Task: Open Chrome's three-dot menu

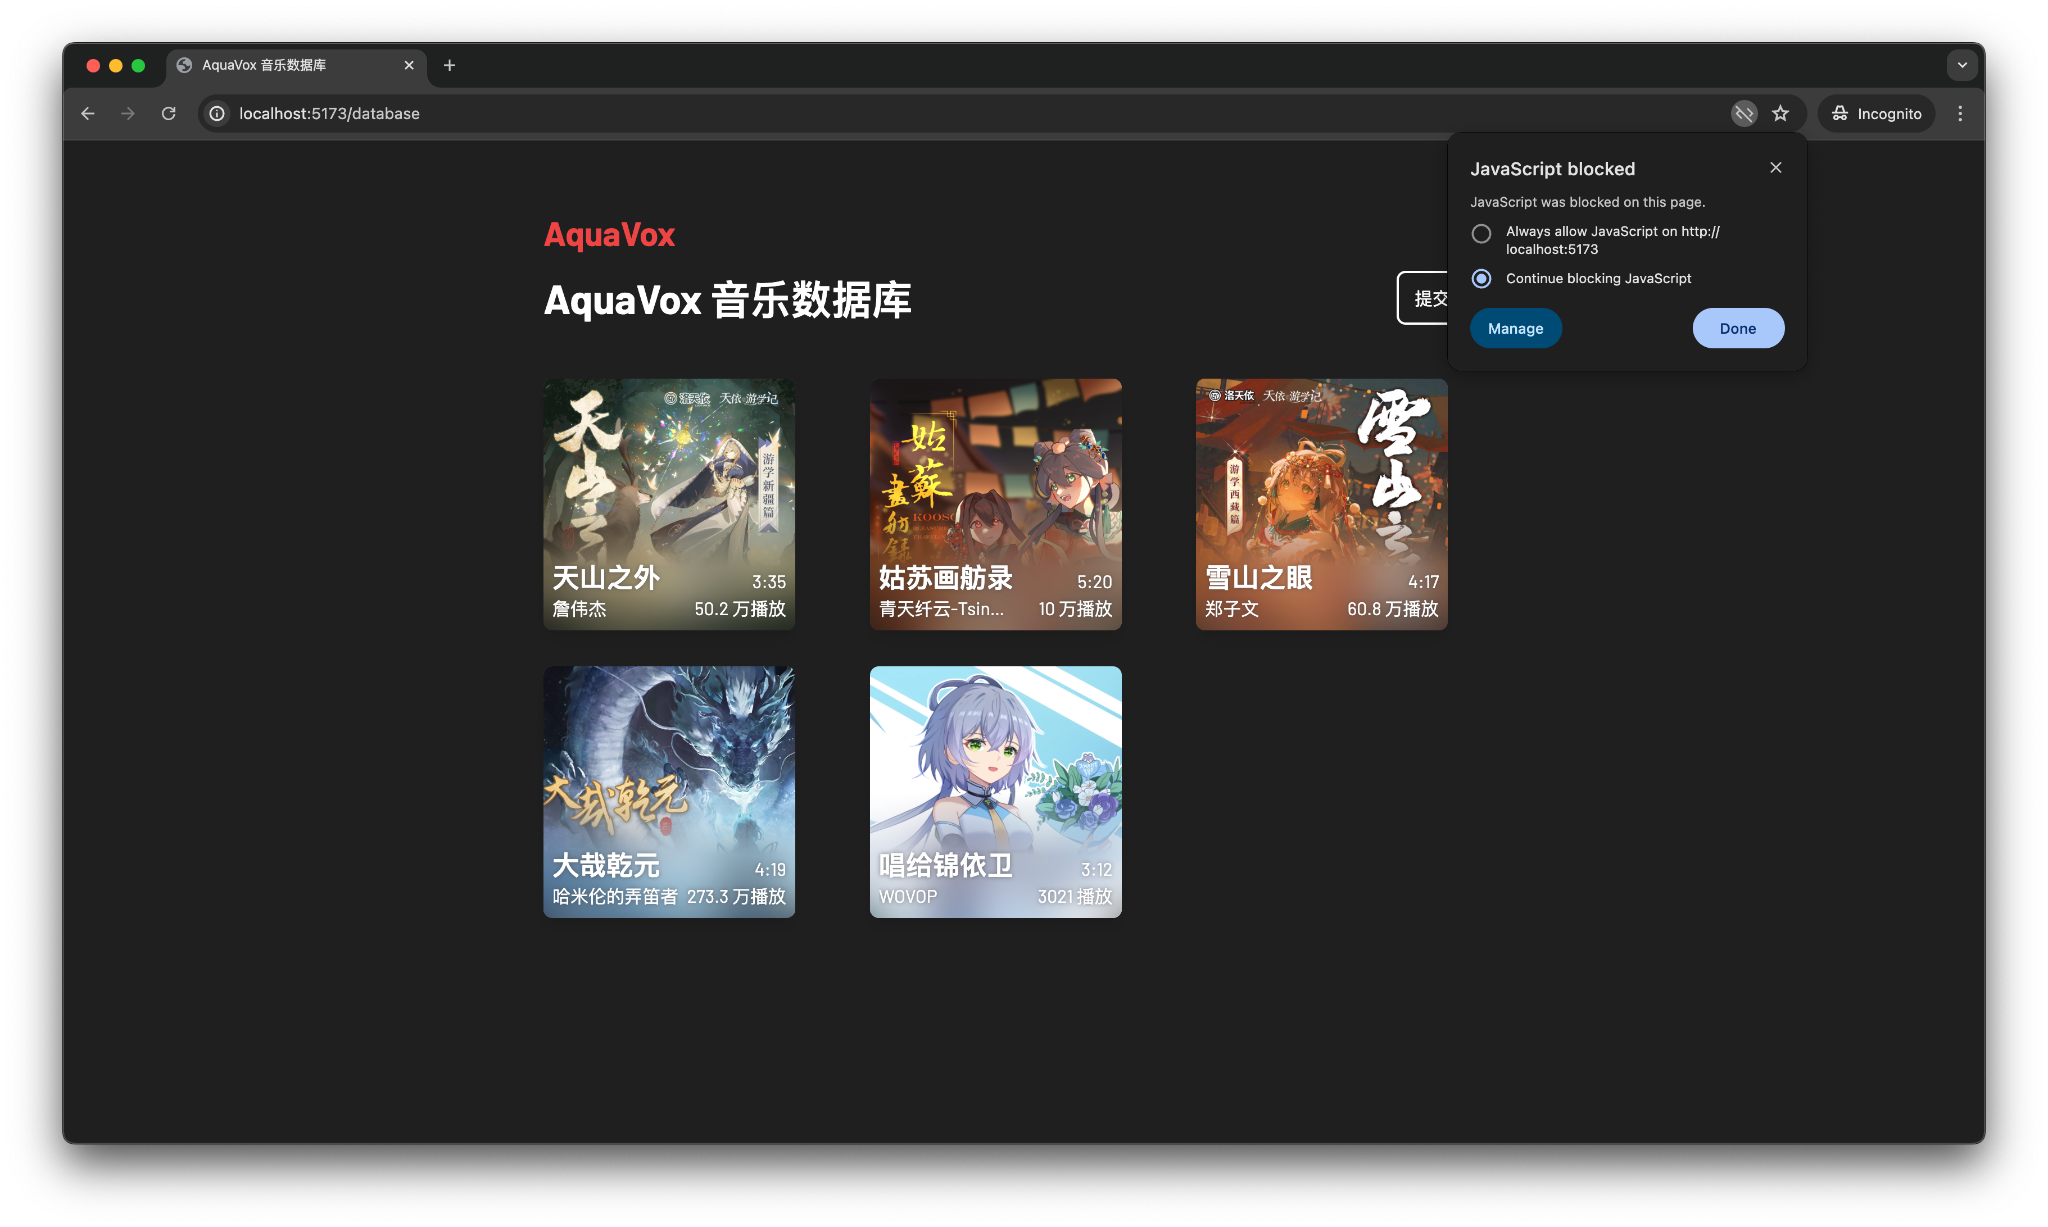Action: point(1960,113)
